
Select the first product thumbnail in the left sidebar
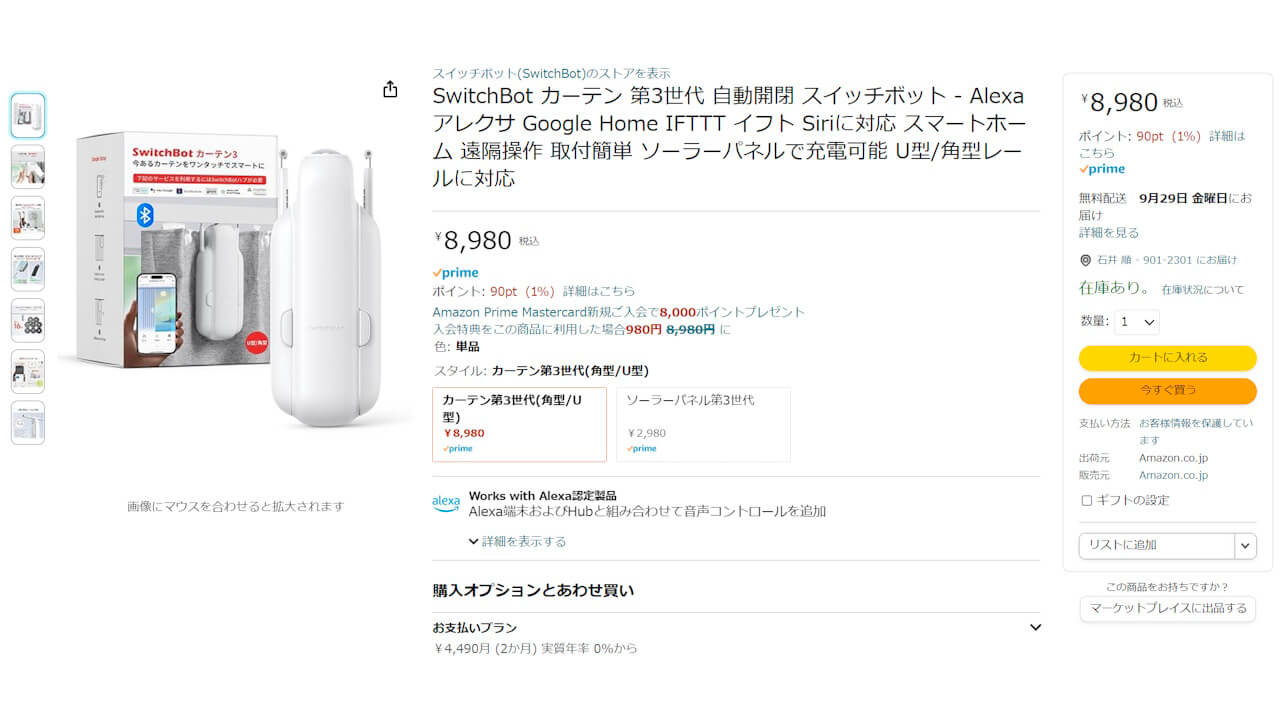point(27,114)
